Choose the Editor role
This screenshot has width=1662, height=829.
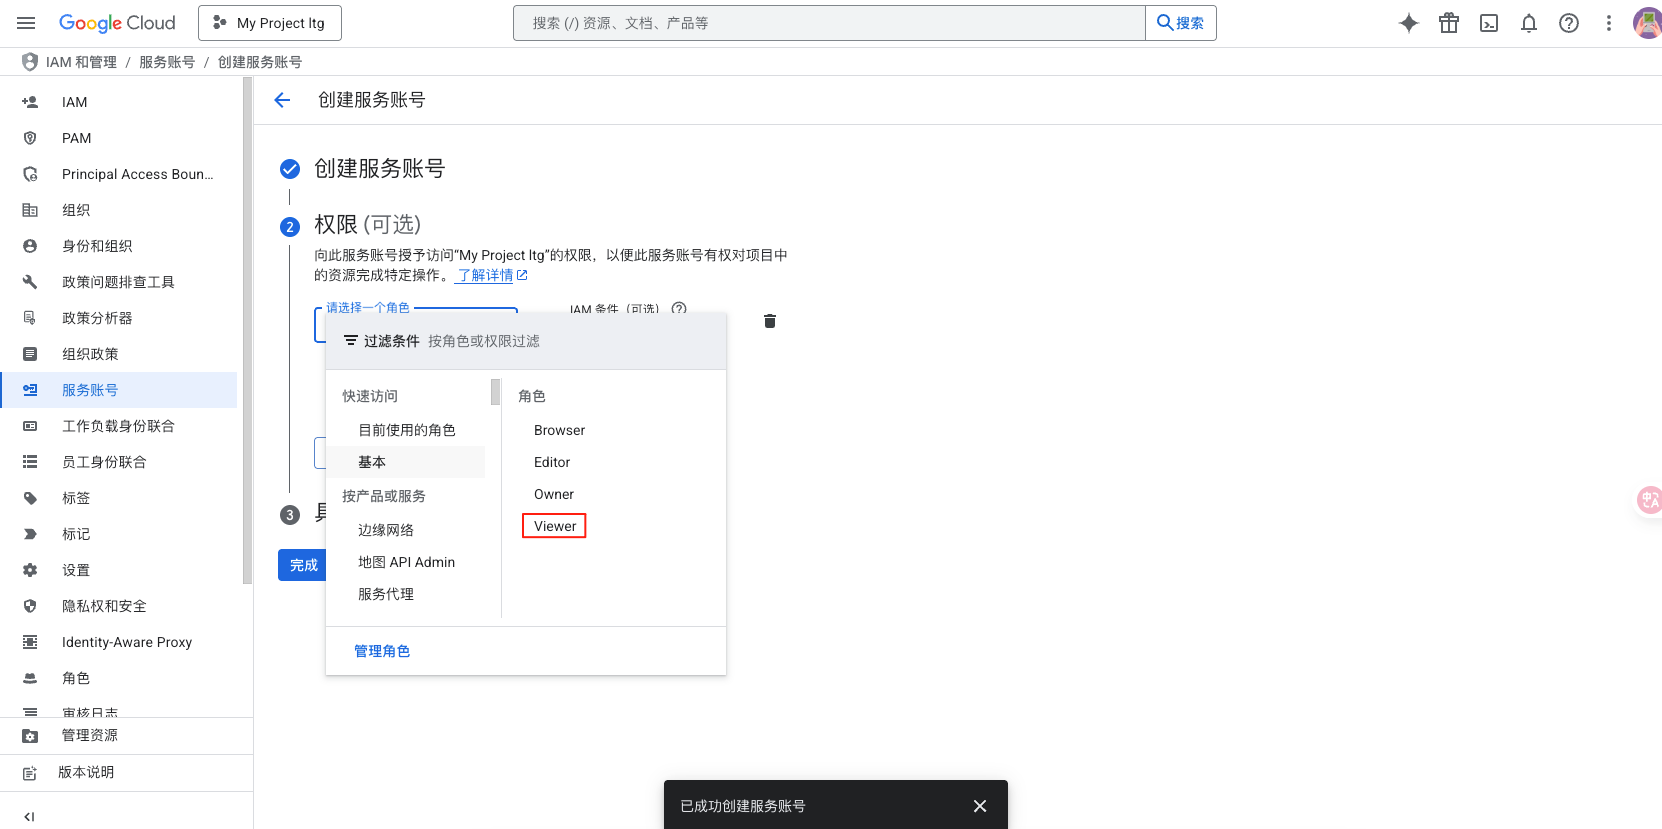[x=552, y=462]
